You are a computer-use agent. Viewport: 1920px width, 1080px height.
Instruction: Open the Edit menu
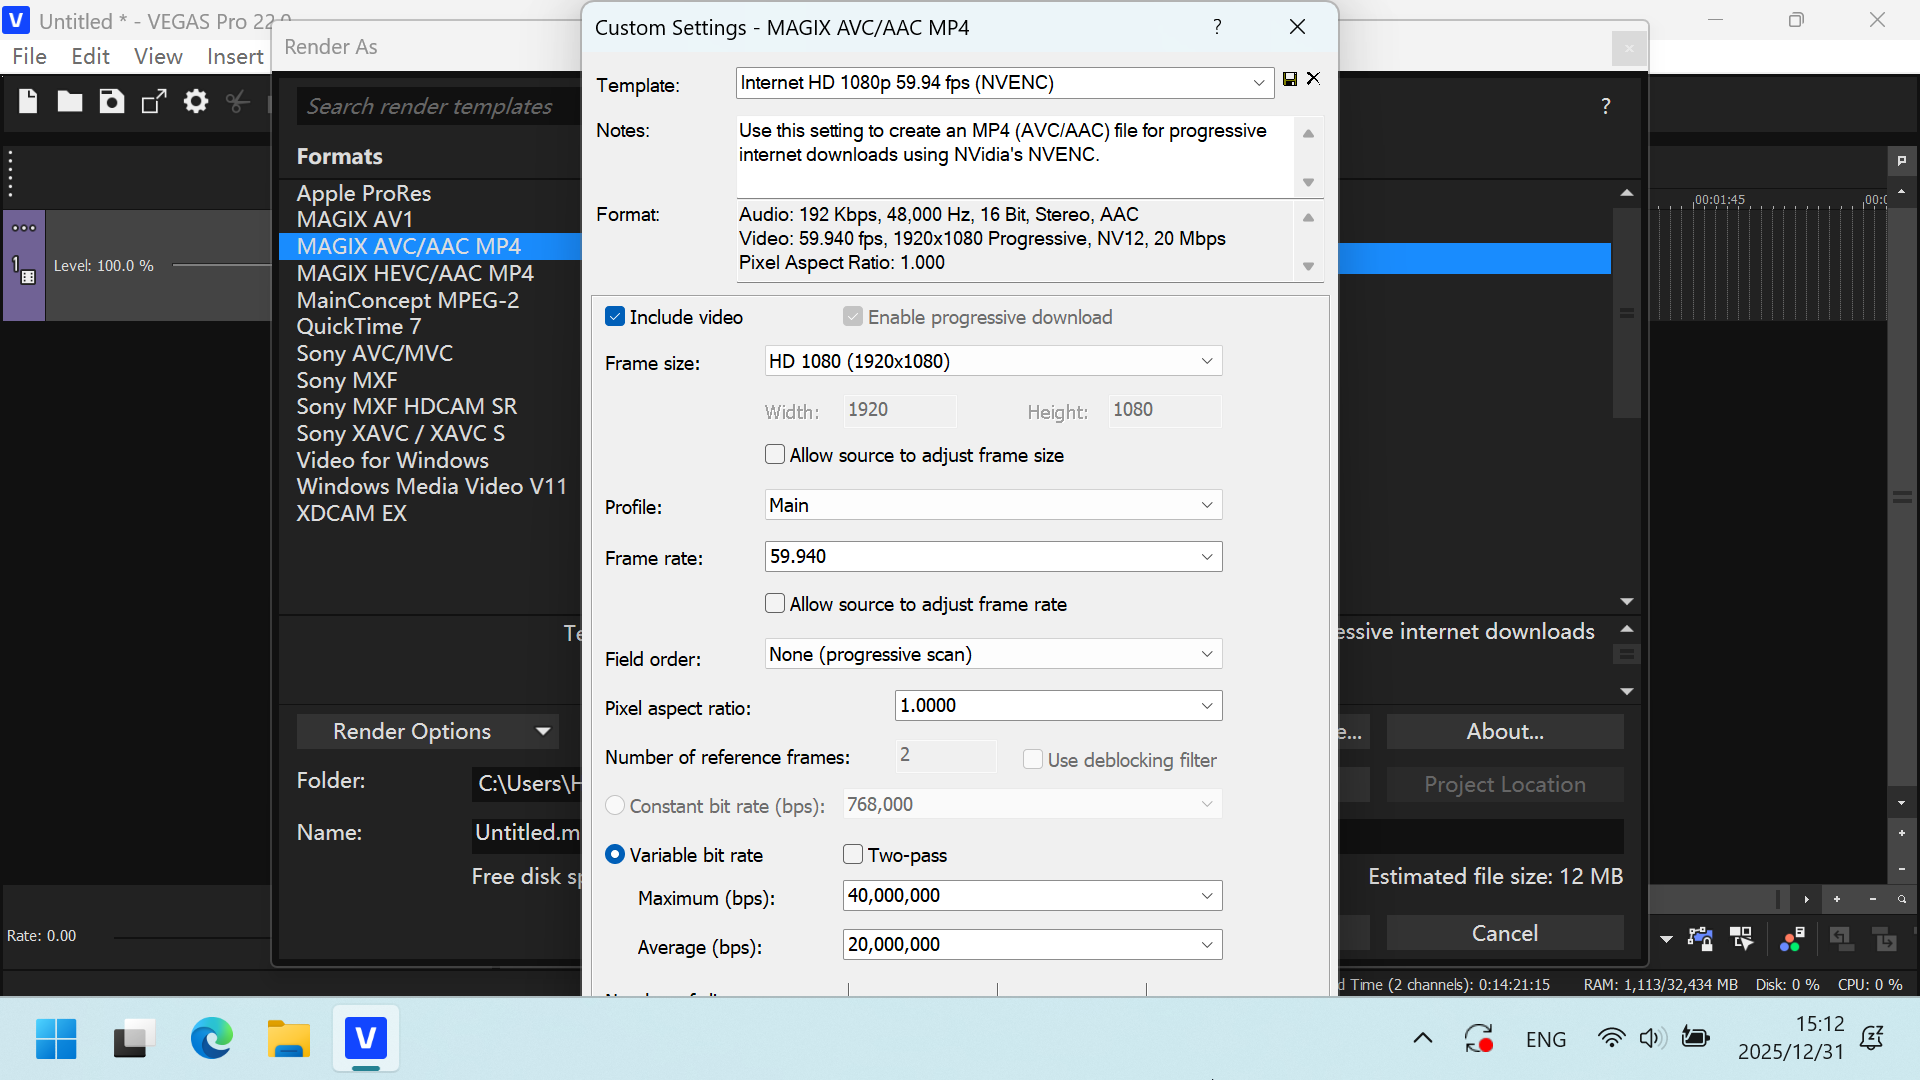(x=90, y=56)
